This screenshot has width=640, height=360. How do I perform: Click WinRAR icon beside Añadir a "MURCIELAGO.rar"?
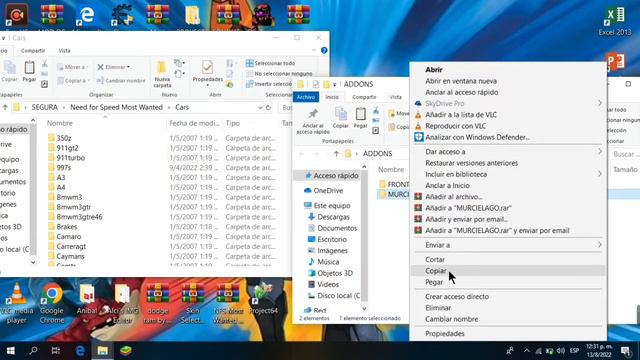point(418,208)
